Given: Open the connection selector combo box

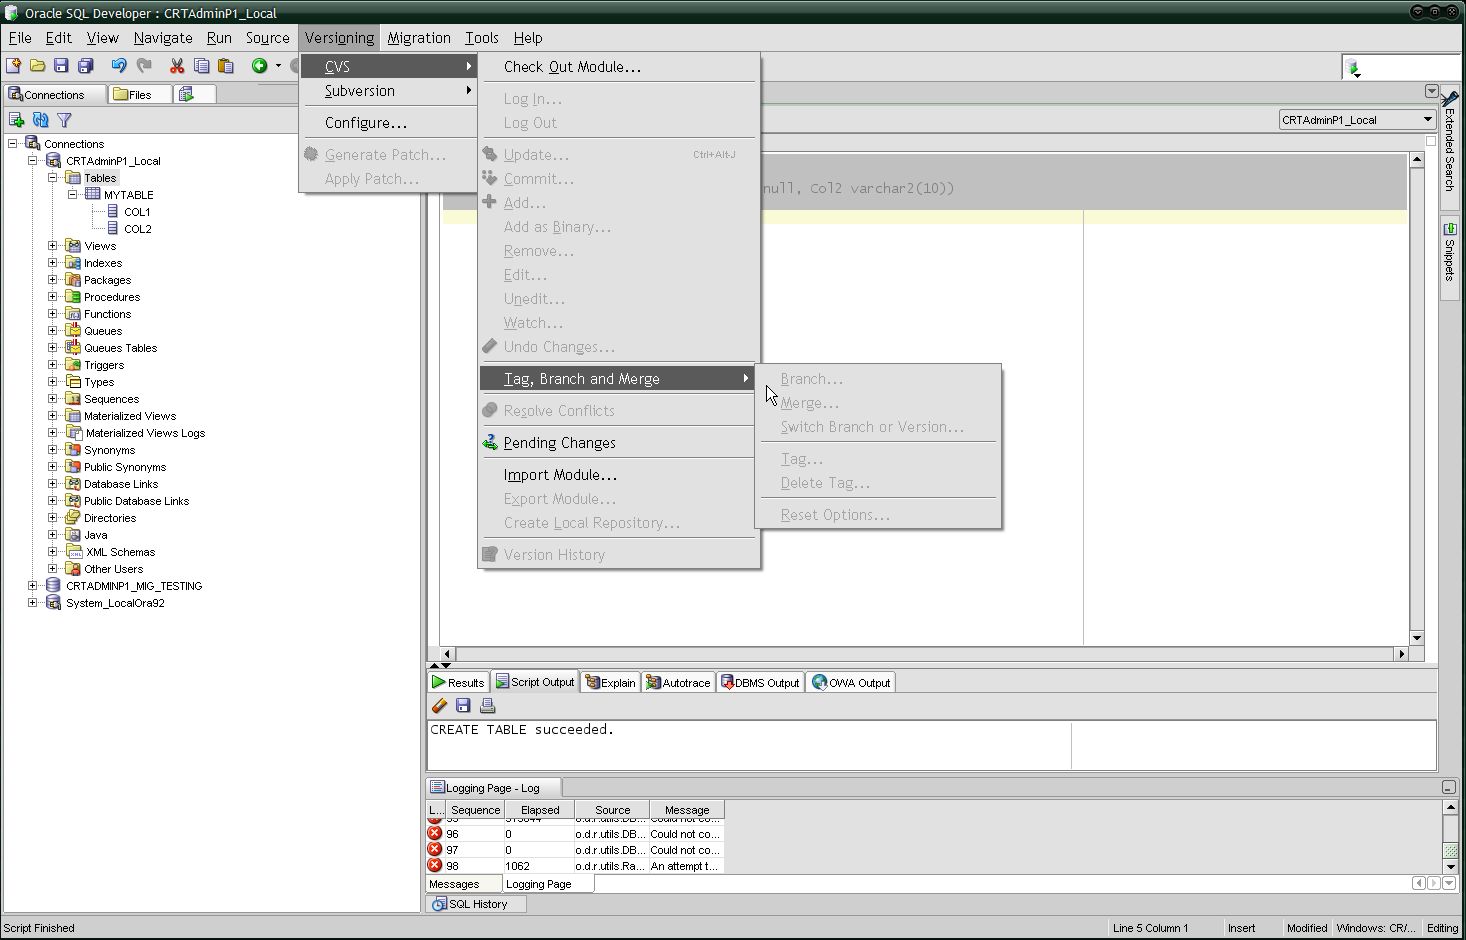Looking at the screenshot, I should click(1357, 120).
